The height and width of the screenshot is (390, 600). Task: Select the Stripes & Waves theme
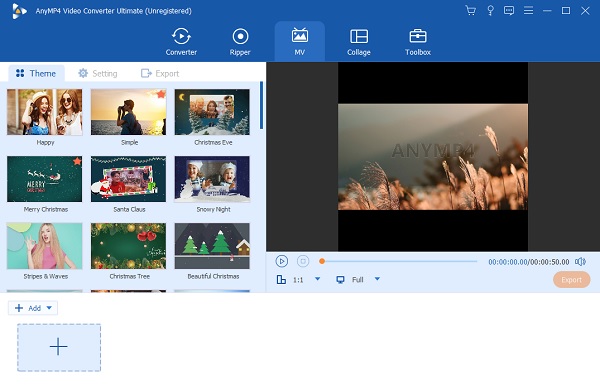45,246
